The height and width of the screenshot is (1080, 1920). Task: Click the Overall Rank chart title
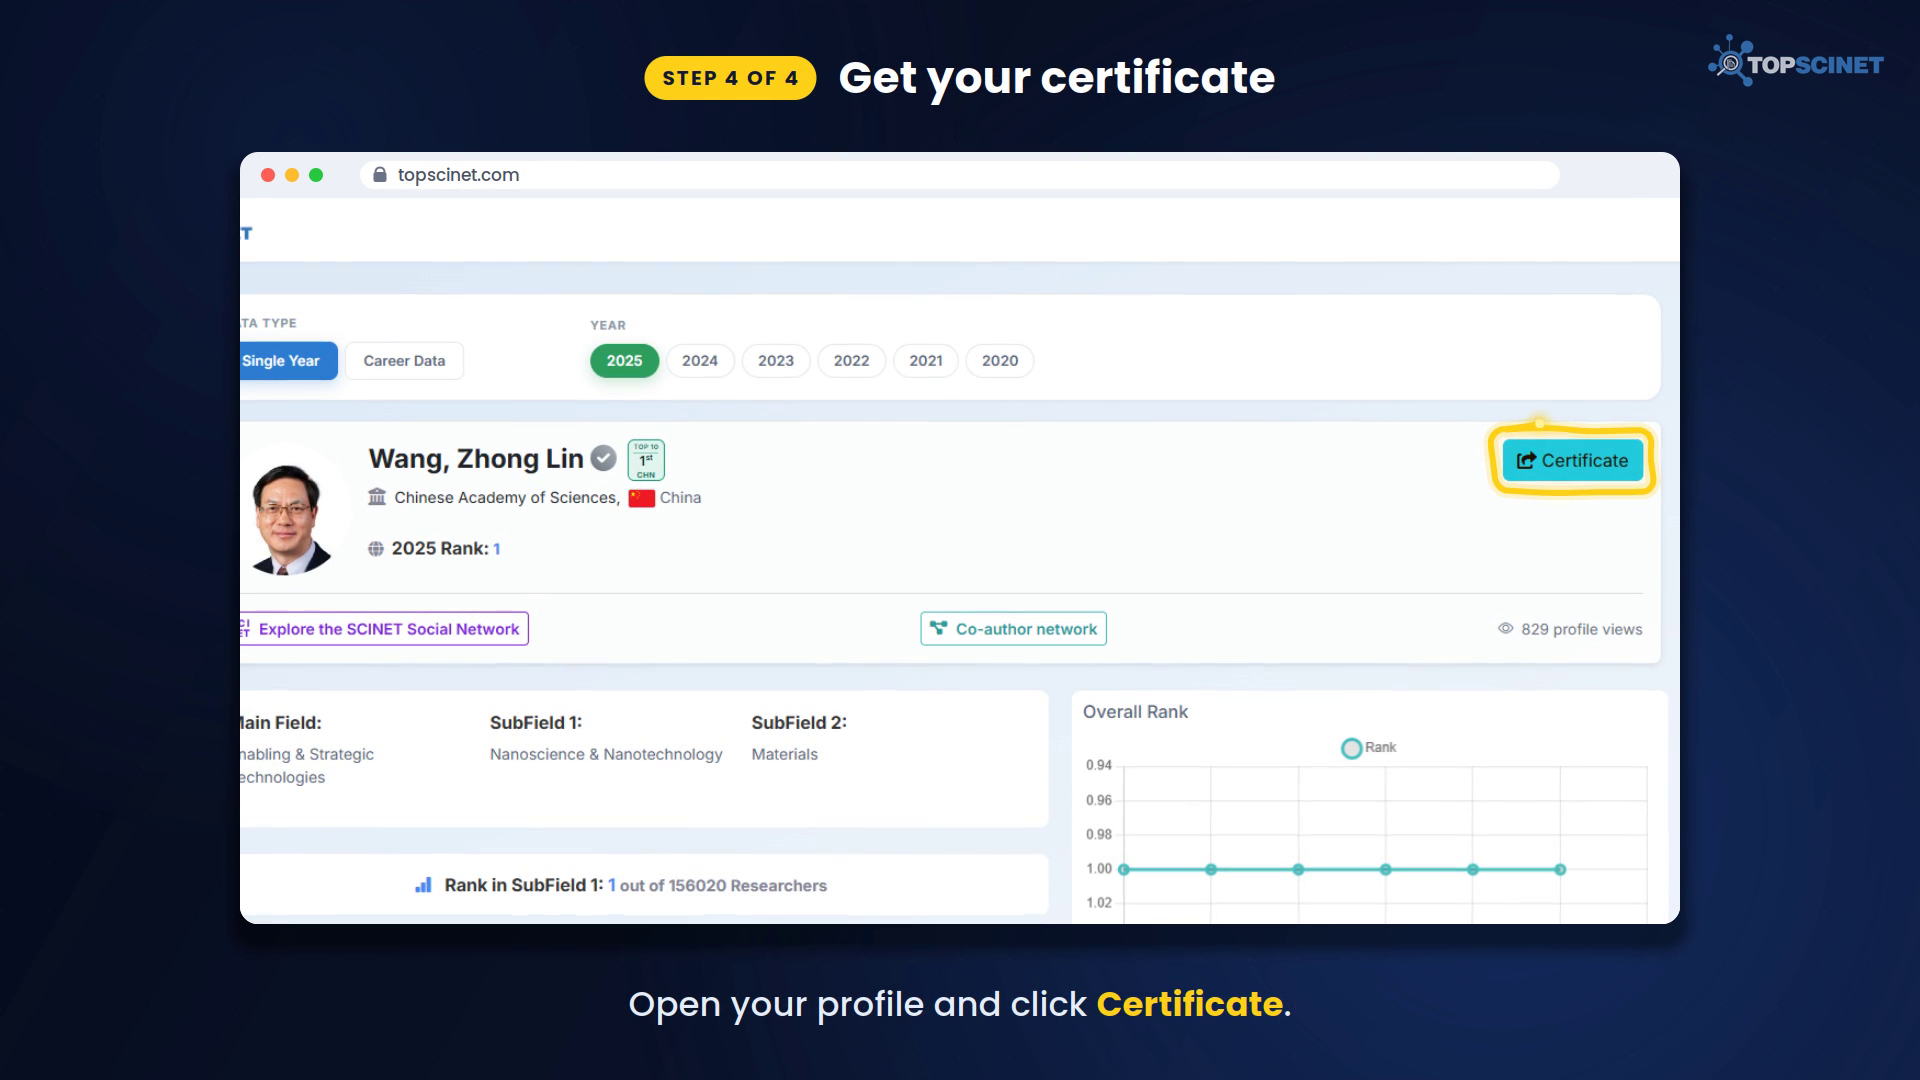click(1135, 712)
